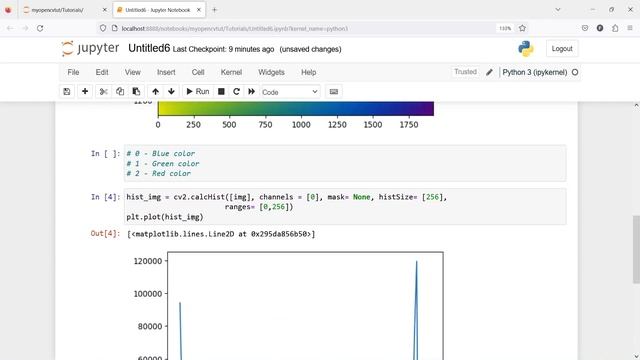
Task: Click the Python logo icon
Action: click(526, 49)
